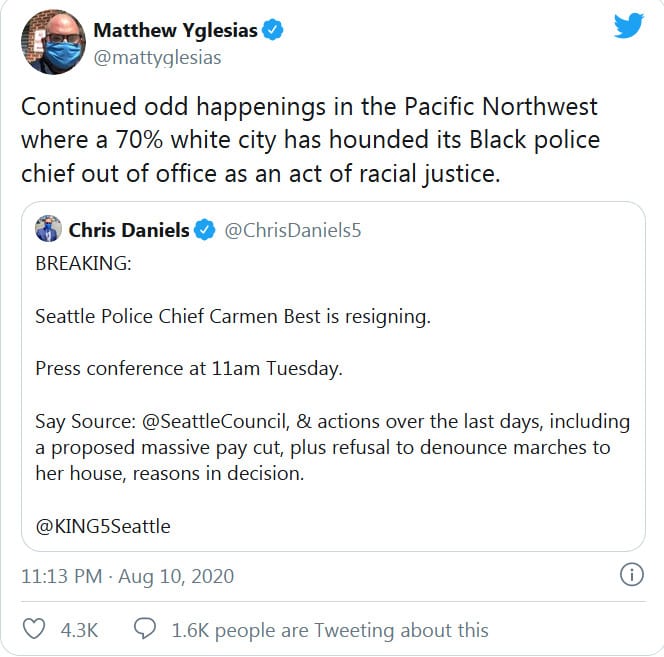
Task: Open the 11:13 PM Aug 10, 2020 timestamp
Action: [x=127, y=577]
